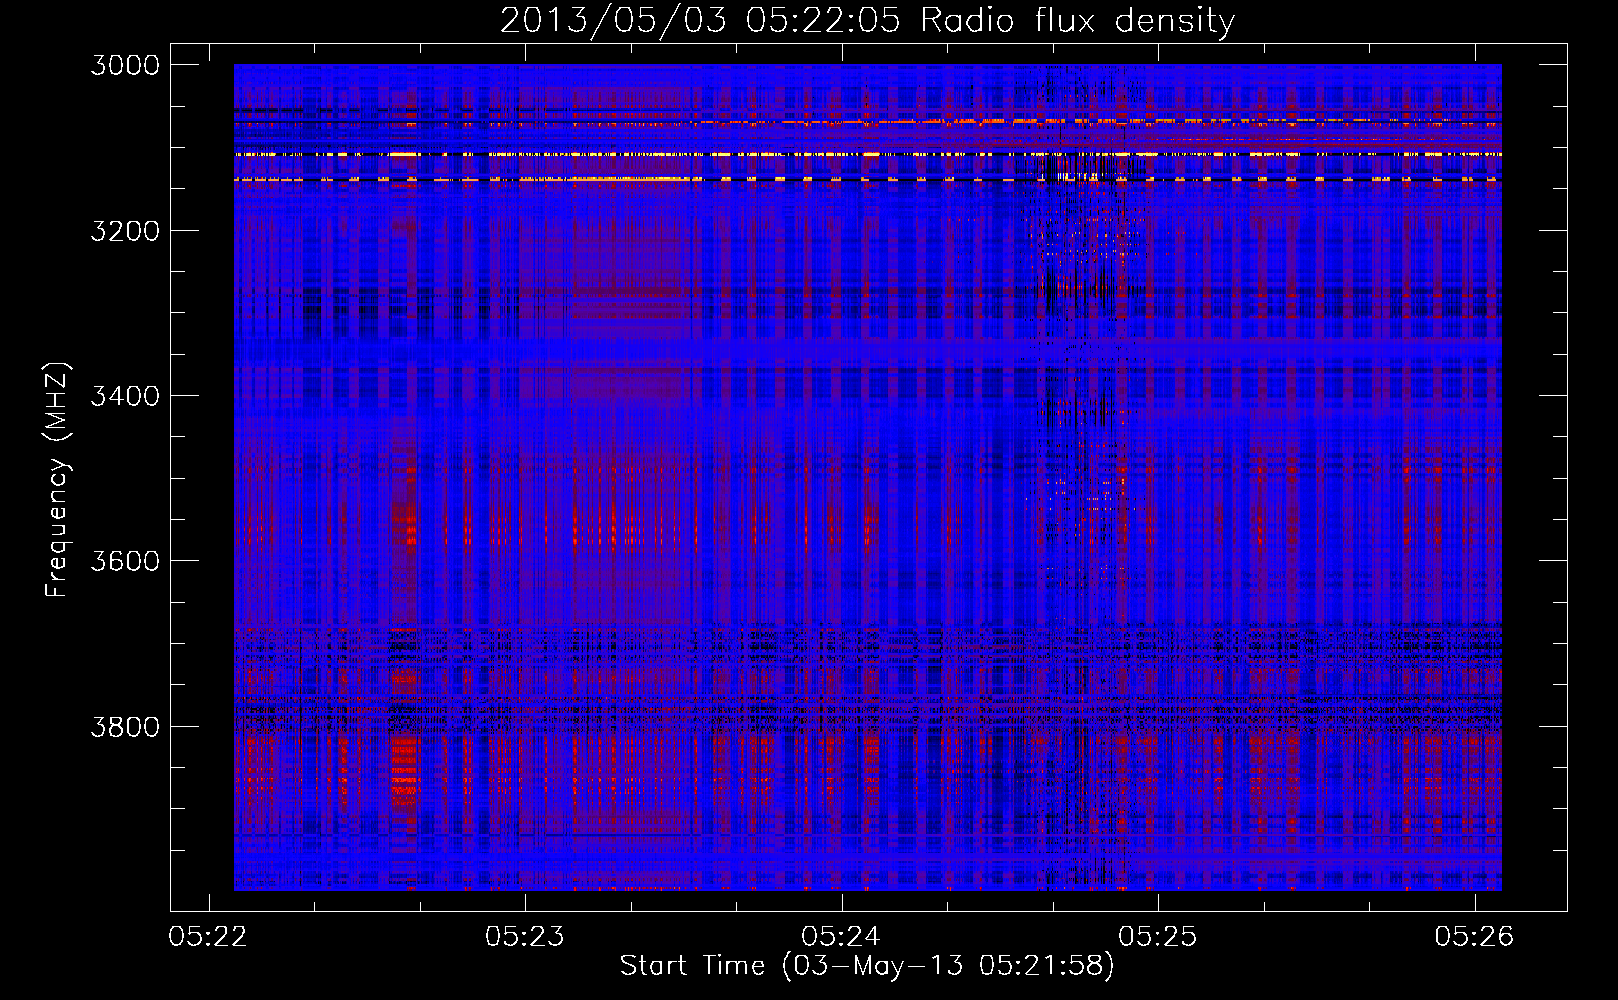Image resolution: width=1618 pixels, height=1000 pixels.
Task: Click the 05:22 time tick label
Action: (x=208, y=936)
